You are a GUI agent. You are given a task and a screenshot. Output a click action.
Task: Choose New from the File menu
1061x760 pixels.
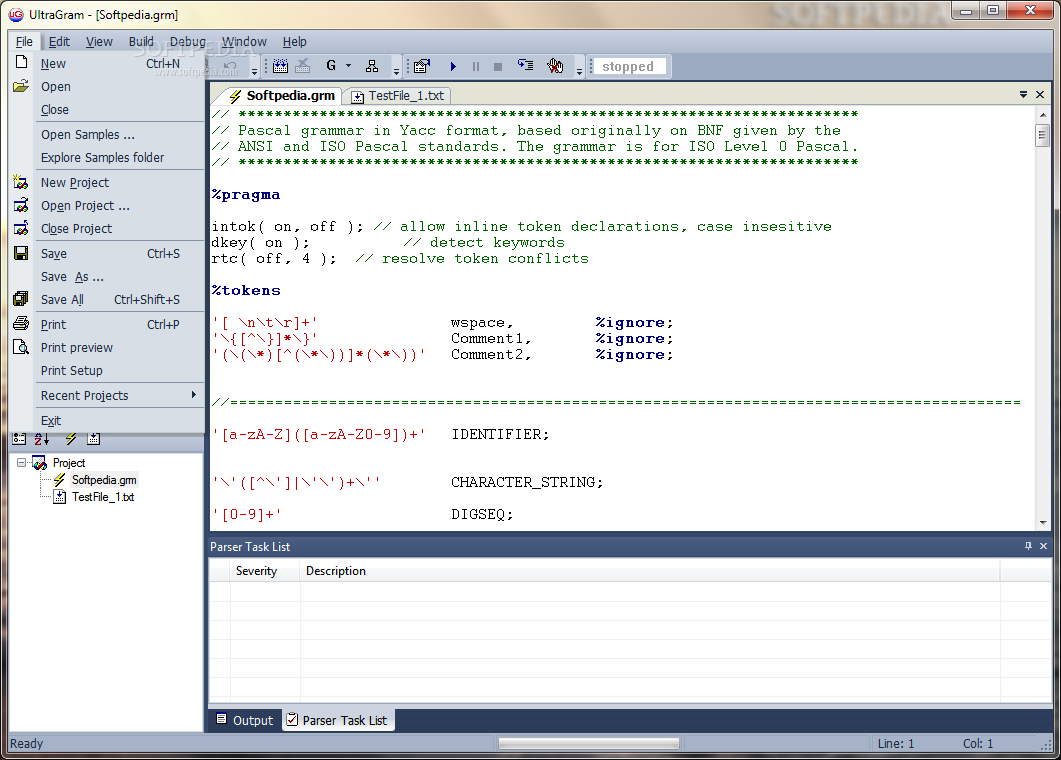(x=108, y=64)
